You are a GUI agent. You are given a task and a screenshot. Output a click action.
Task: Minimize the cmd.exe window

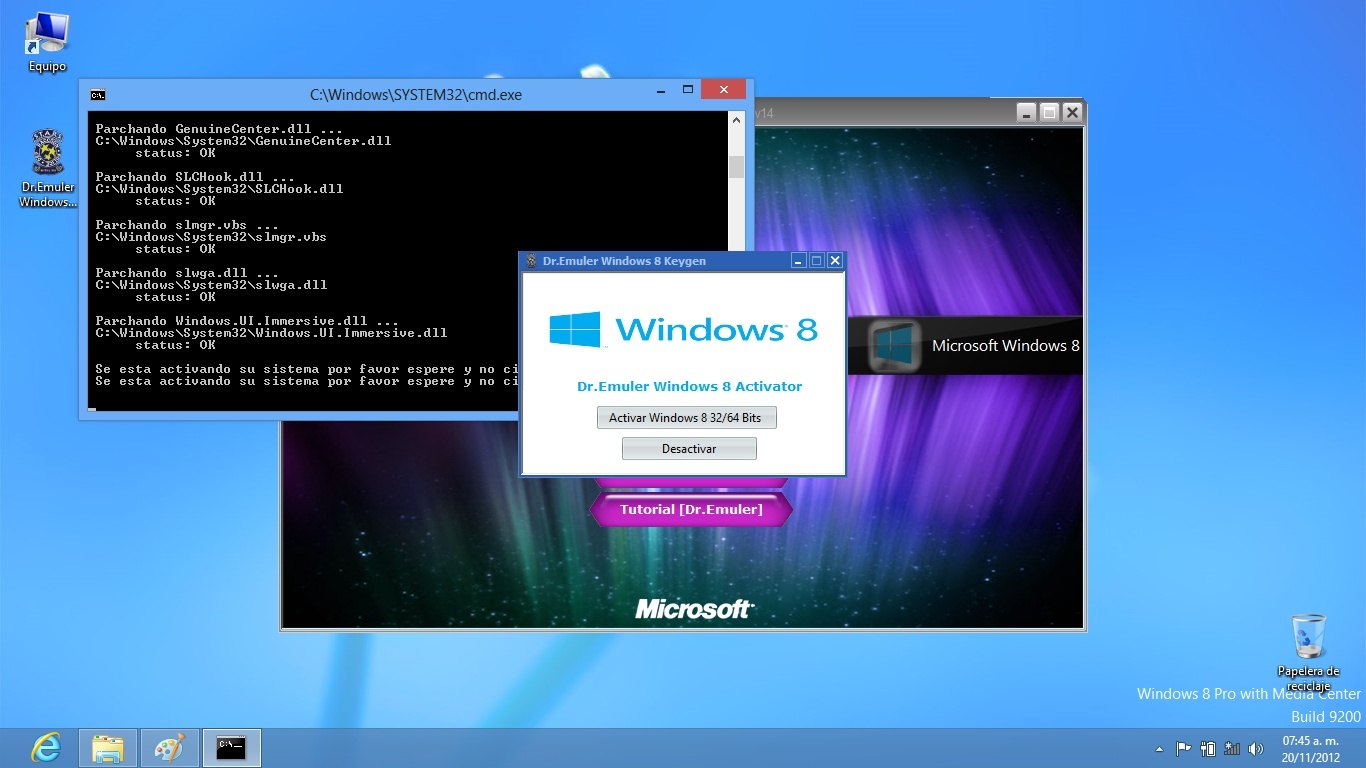[662, 90]
